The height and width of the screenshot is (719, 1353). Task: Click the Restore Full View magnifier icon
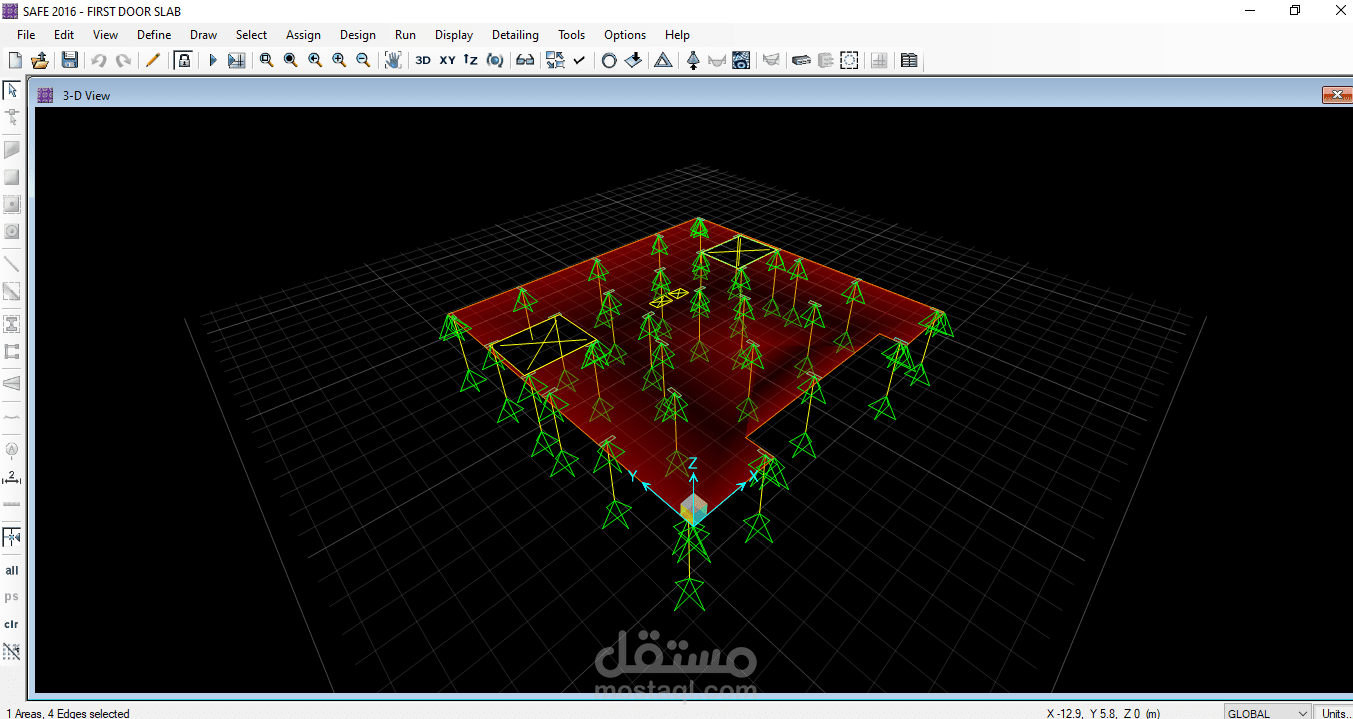290,60
